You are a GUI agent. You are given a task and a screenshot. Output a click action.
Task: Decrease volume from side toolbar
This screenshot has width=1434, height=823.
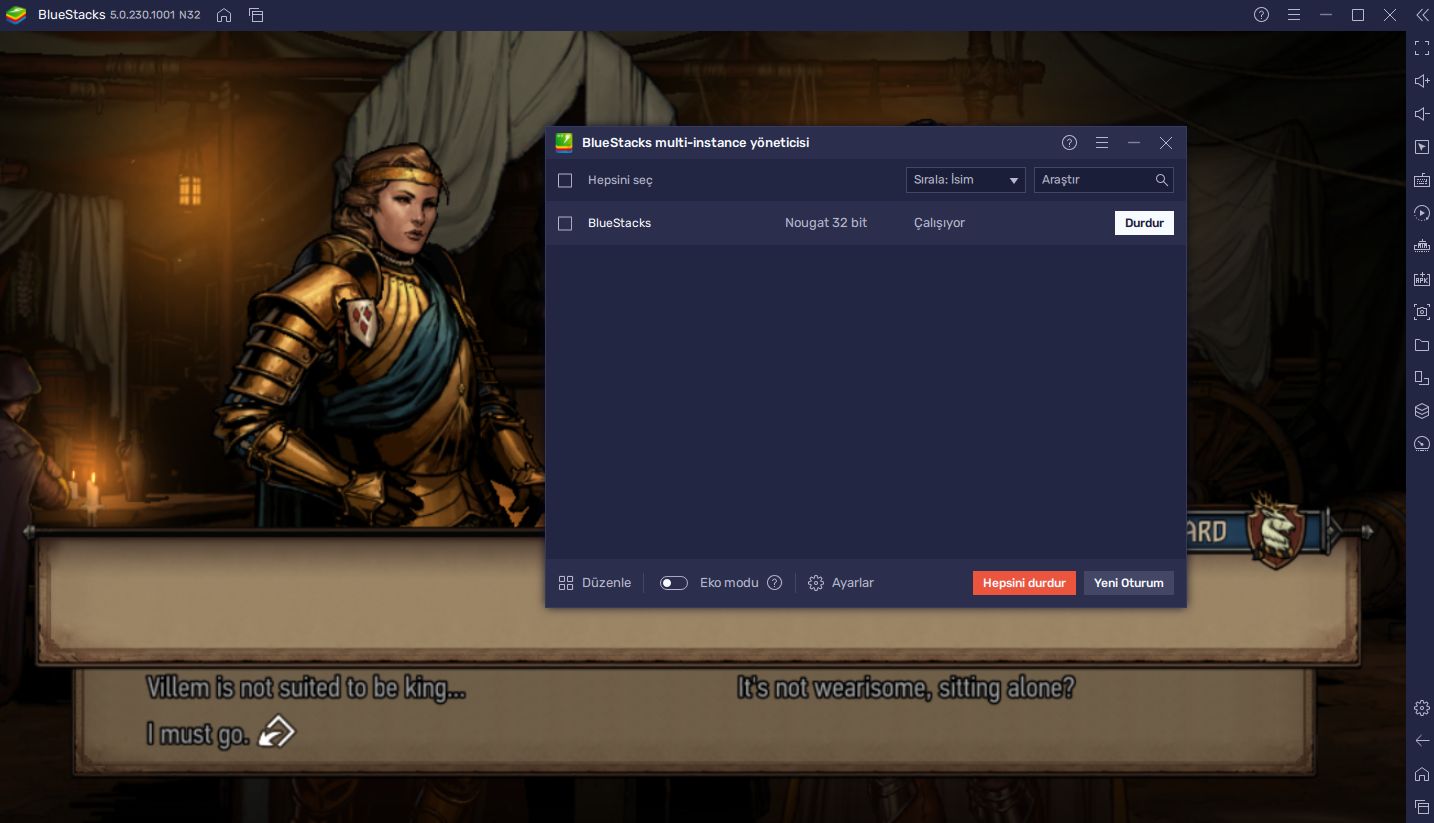pyautogui.click(x=1422, y=114)
